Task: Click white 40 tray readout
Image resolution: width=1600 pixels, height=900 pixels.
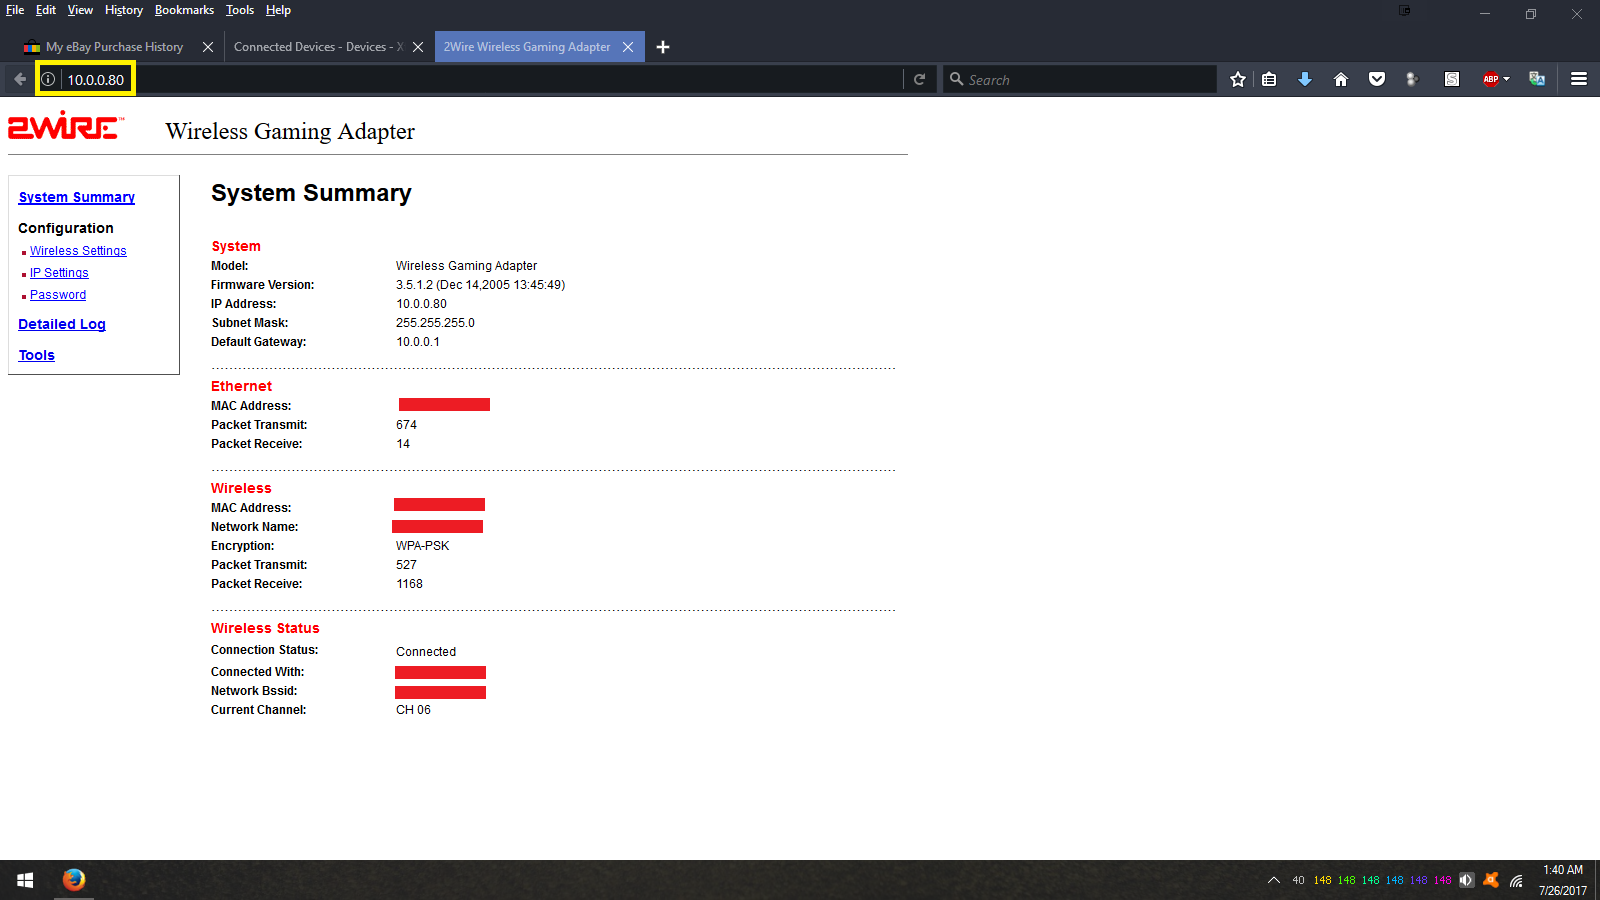Action: click(x=1298, y=880)
